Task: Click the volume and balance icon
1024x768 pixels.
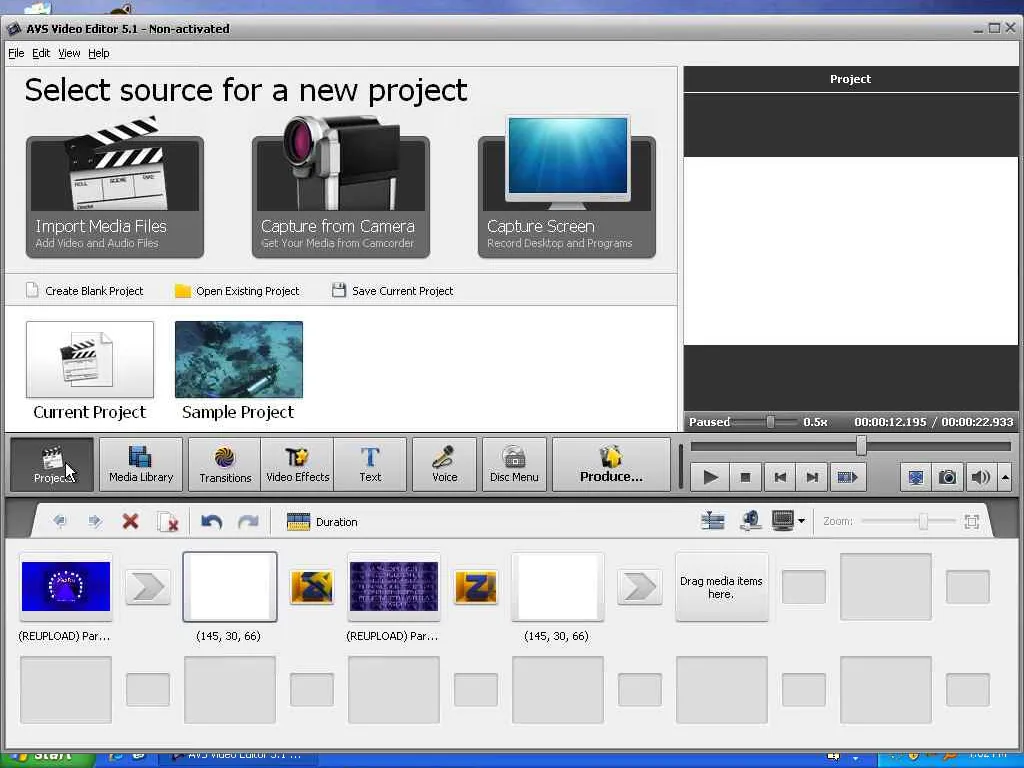Action: point(750,520)
